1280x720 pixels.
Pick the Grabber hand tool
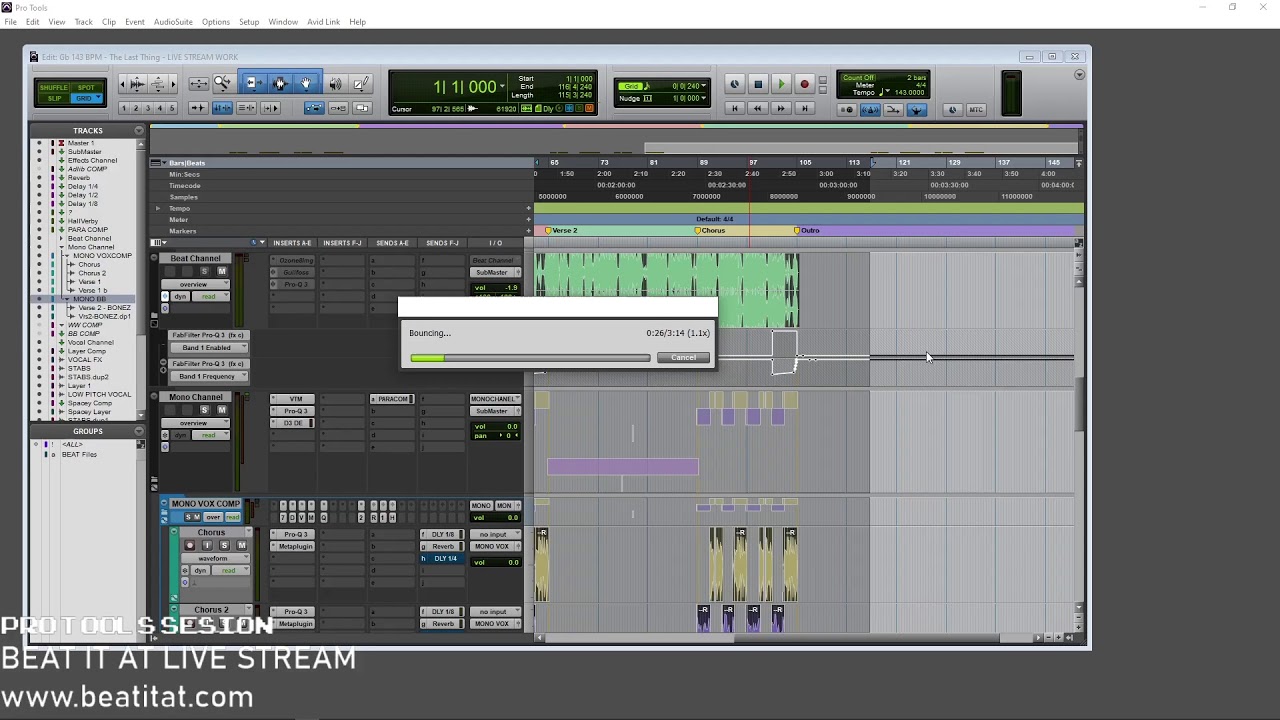[306, 83]
